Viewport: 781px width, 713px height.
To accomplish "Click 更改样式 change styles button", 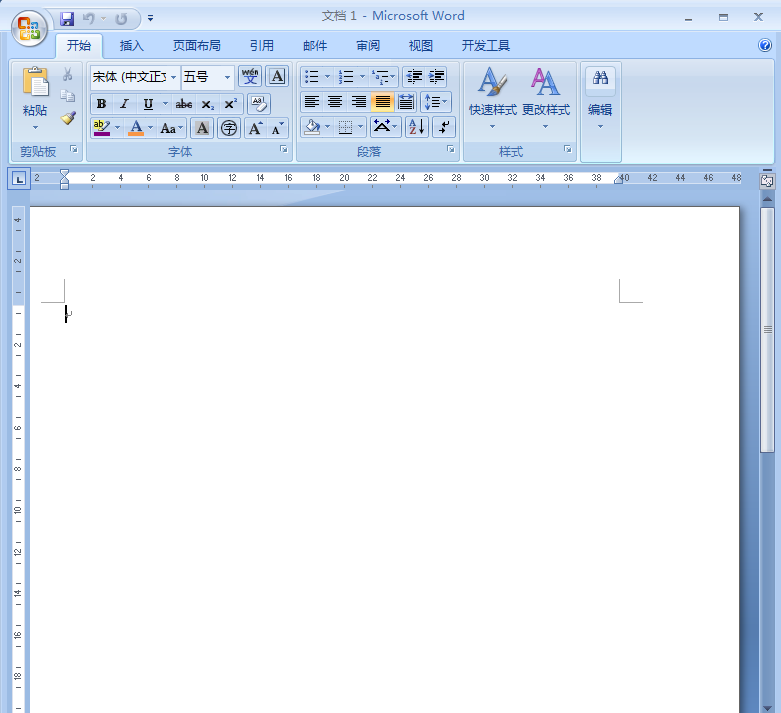I will coord(545,99).
